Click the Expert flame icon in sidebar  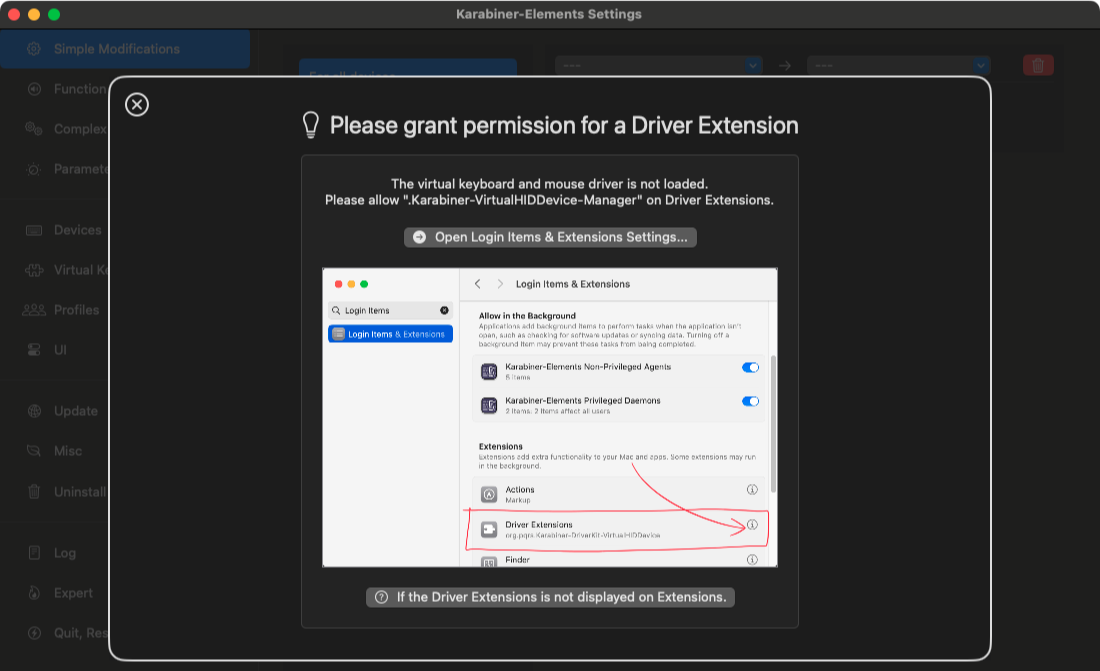click(34, 593)
